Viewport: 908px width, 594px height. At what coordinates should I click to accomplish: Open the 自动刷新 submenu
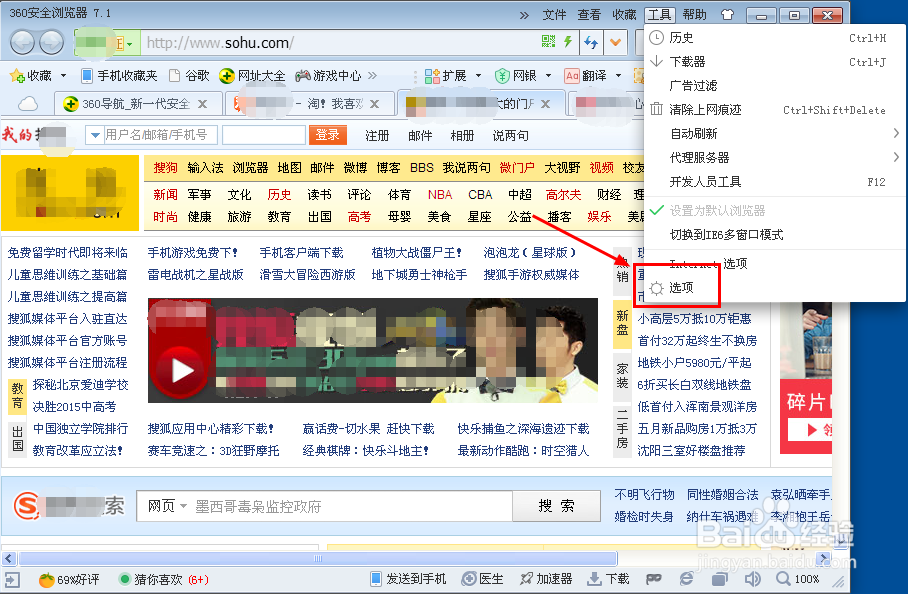point(775,134)
